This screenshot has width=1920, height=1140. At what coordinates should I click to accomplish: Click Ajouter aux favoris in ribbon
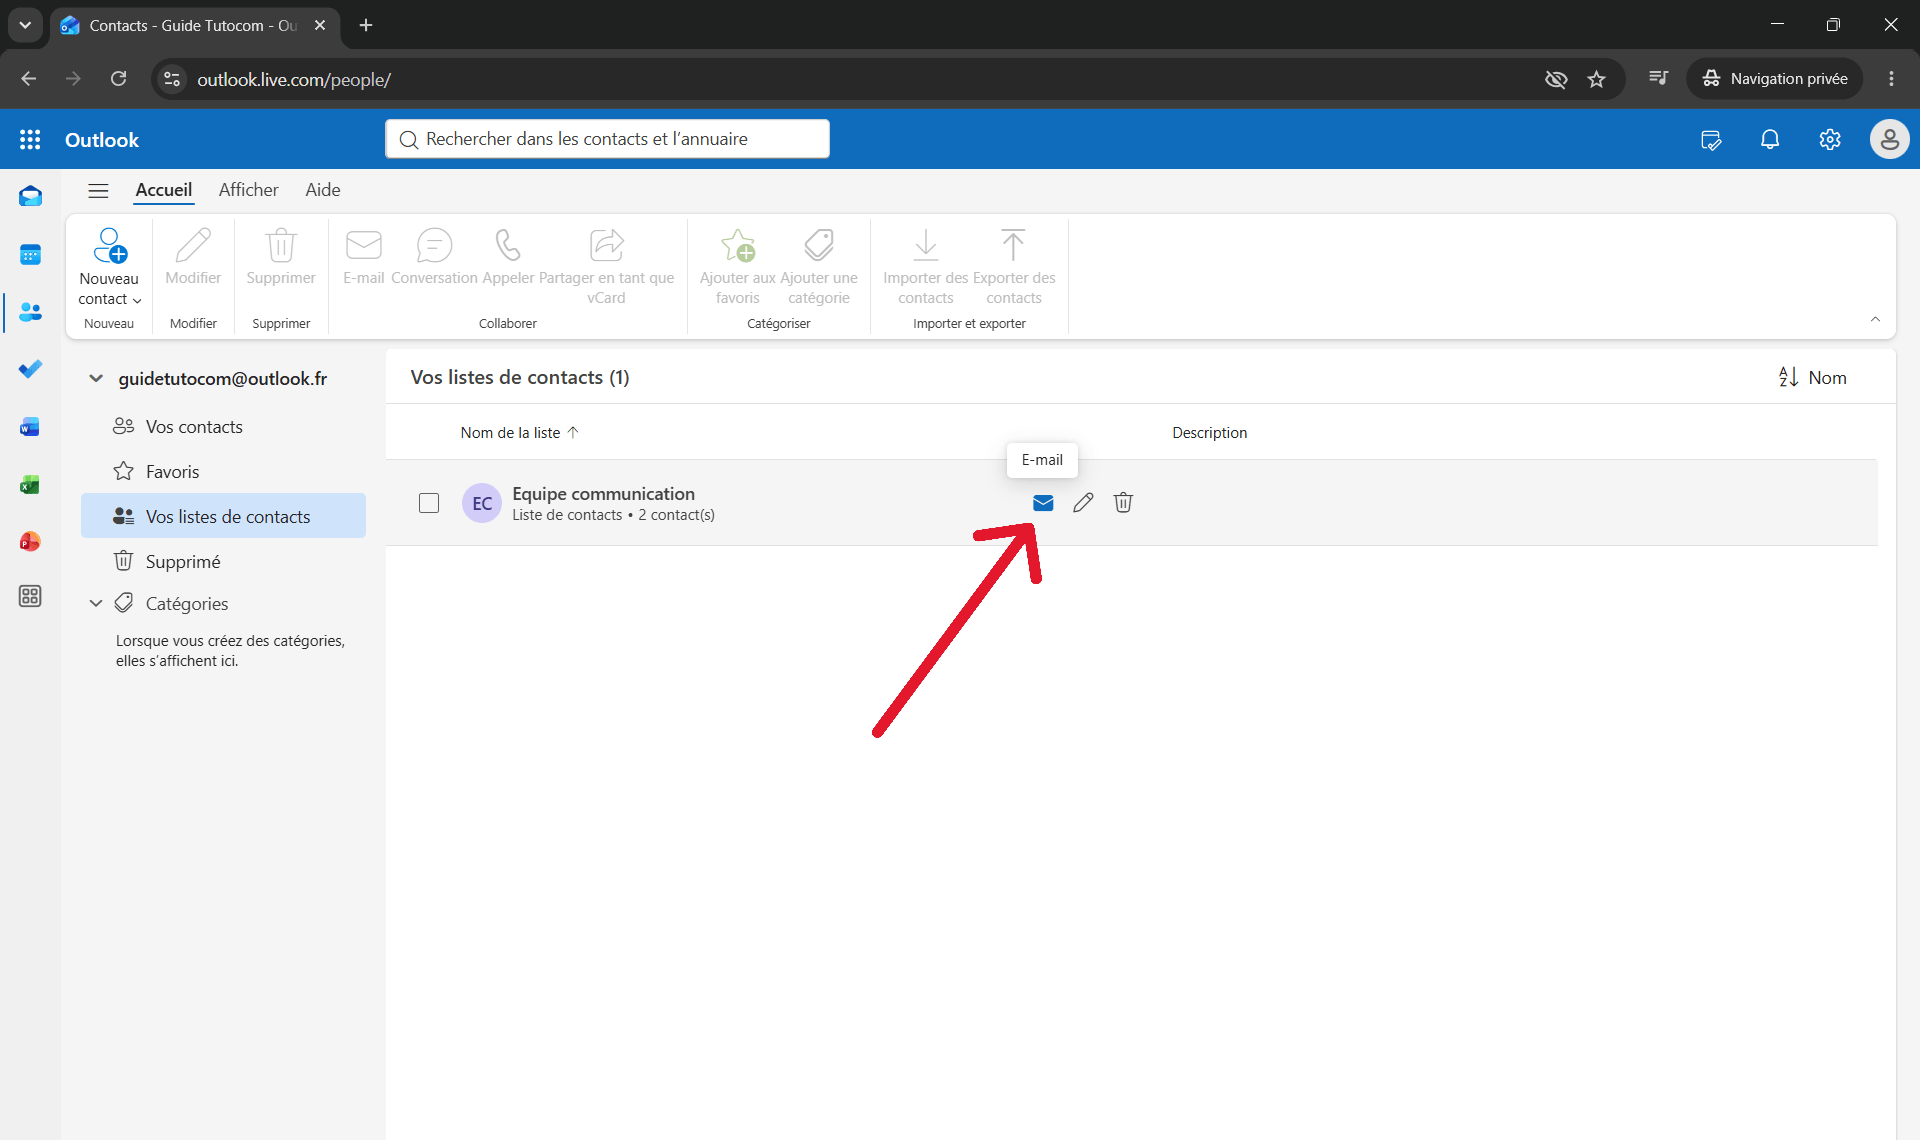point(738,266)
